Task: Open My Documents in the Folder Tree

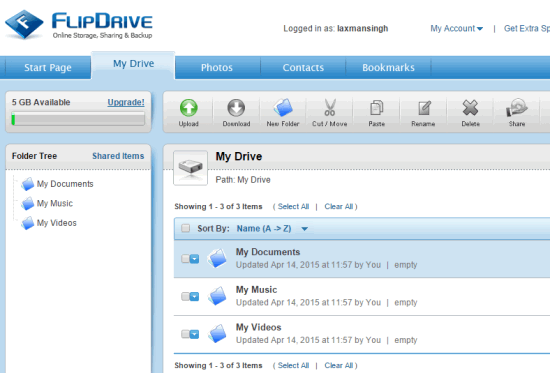Action: 65,184
